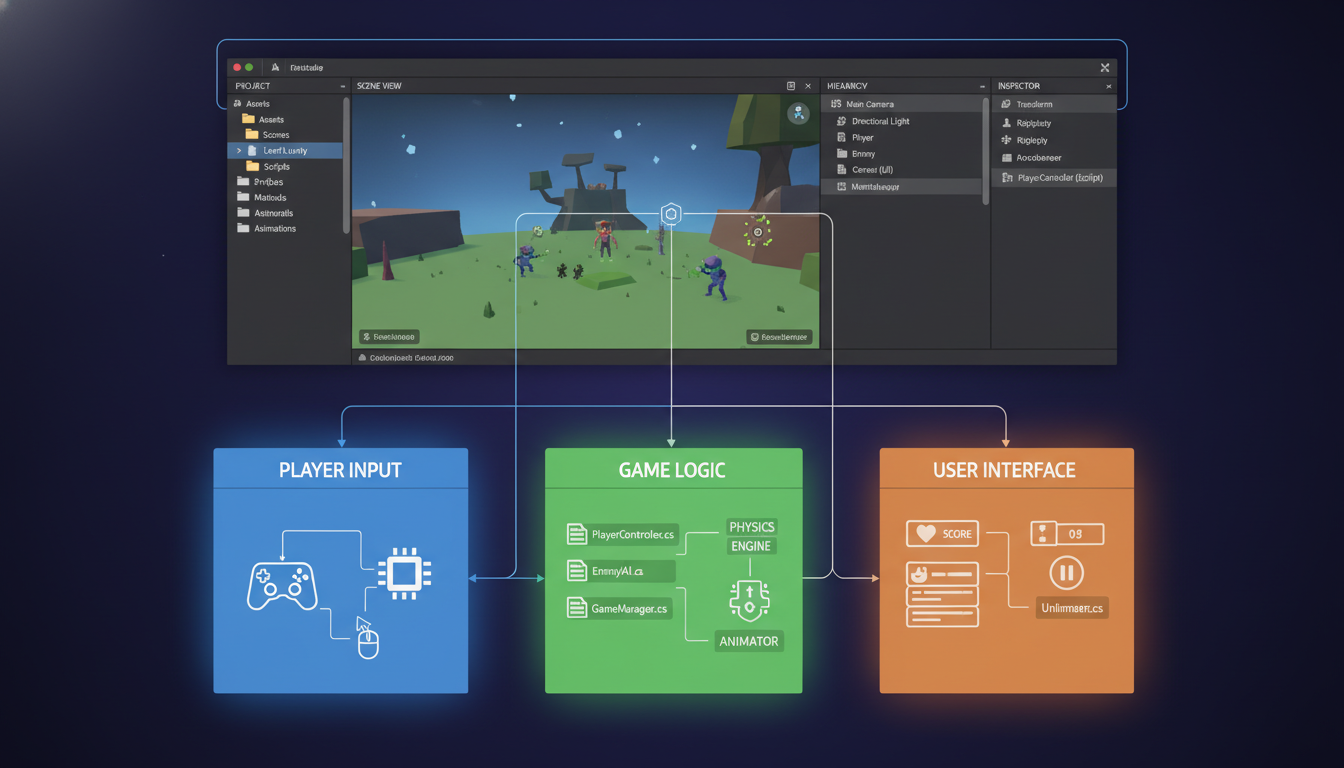Toggle the pause control in User Interface panel

[x=1066, y=572]
